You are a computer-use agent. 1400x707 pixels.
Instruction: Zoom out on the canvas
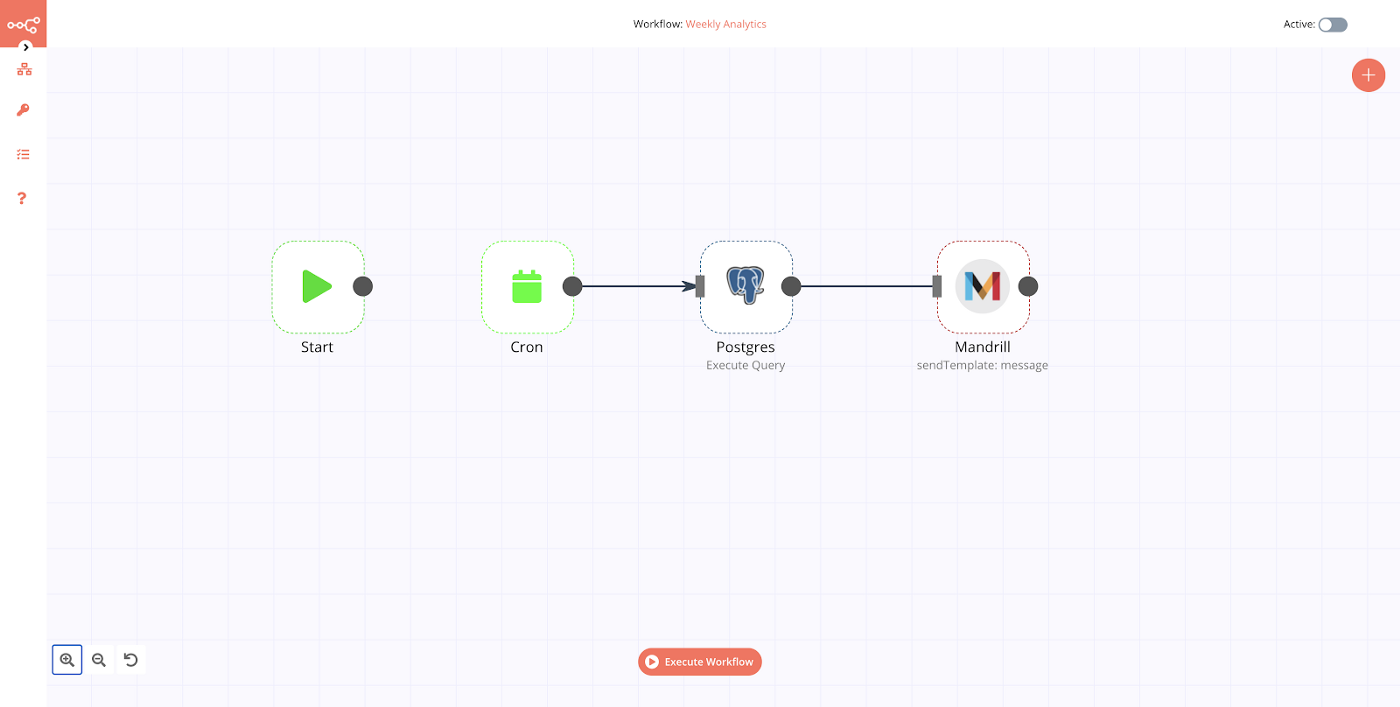[99, 660]
